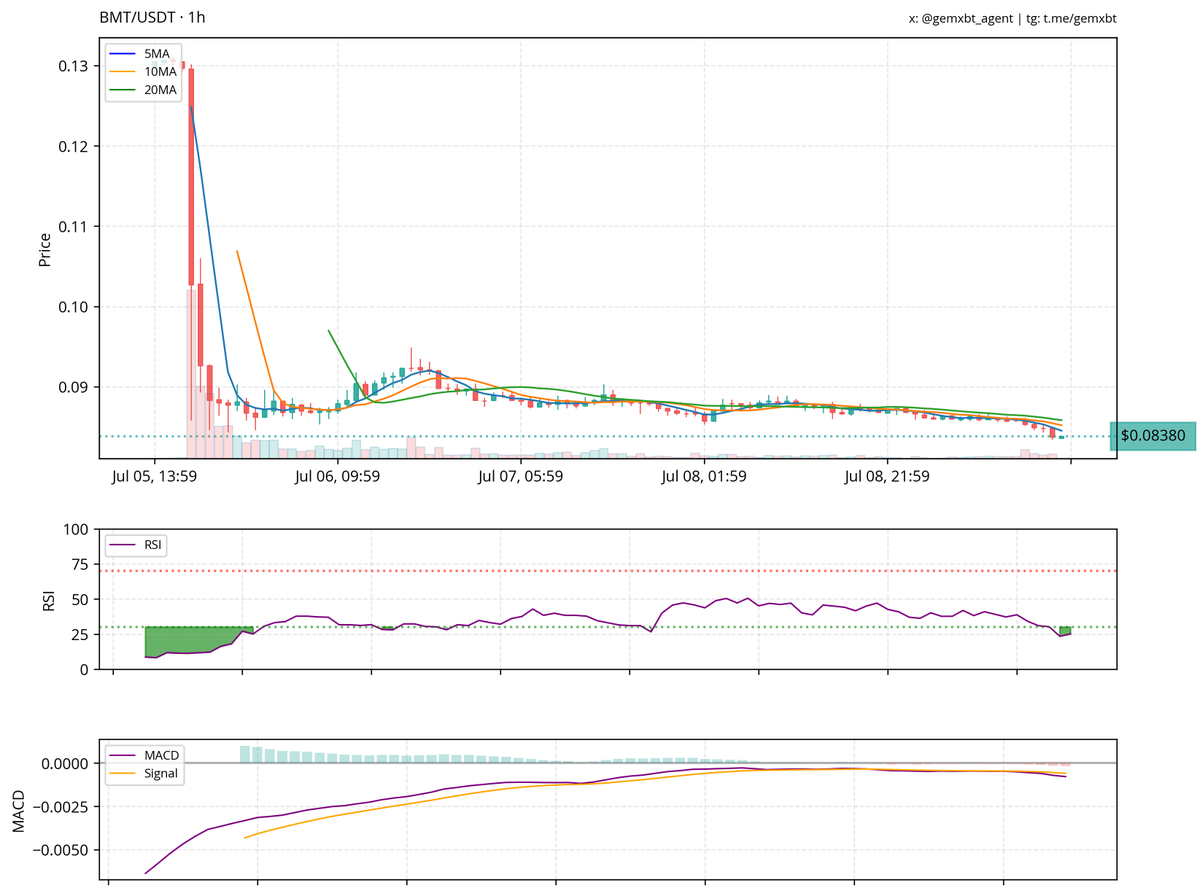Click the 0.13 price axis label
This screenshot has height=896, width=1200.
[73, 66]
